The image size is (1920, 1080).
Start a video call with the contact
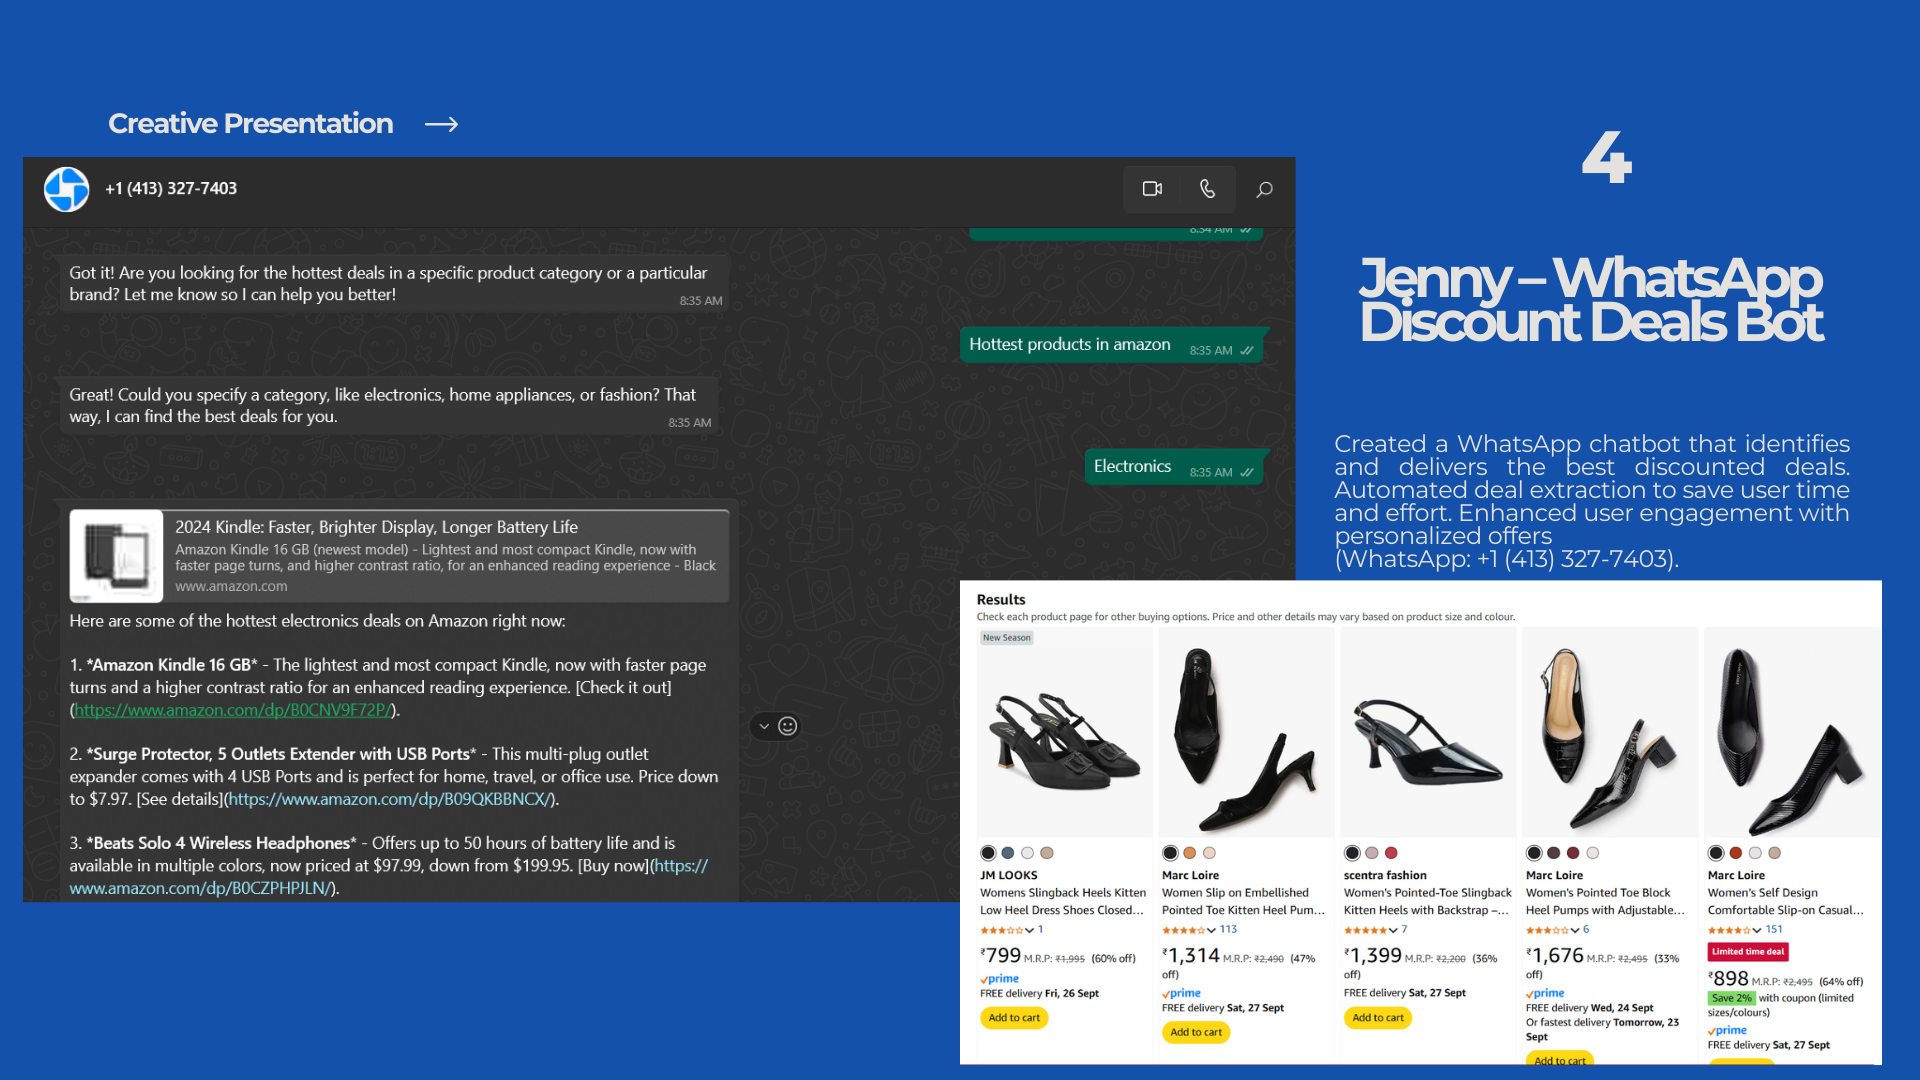pyautogui.click(x=1152, y=189)
